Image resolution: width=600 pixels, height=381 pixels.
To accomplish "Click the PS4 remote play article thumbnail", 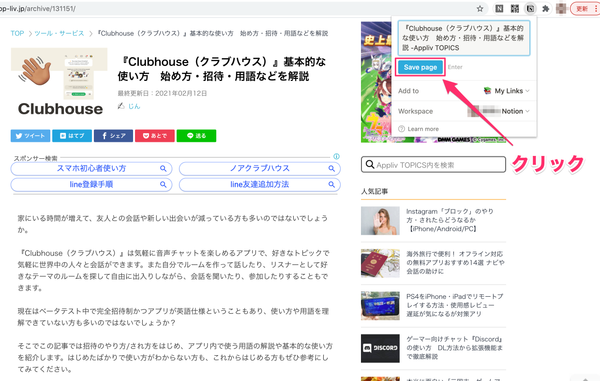I will pos(380,306).
